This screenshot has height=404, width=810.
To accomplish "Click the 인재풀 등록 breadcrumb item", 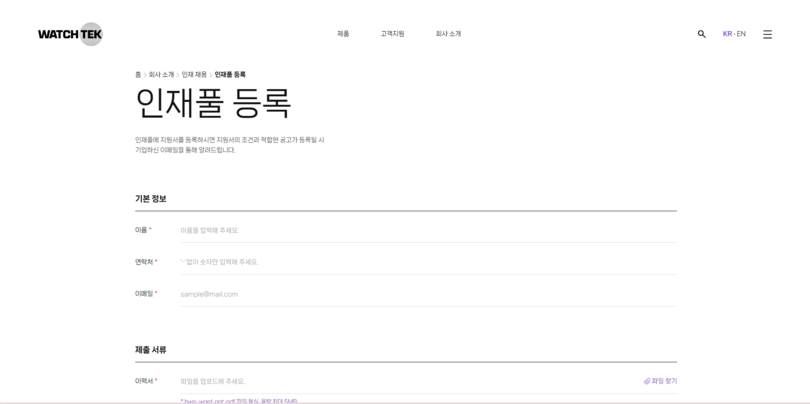I will 230,74.
